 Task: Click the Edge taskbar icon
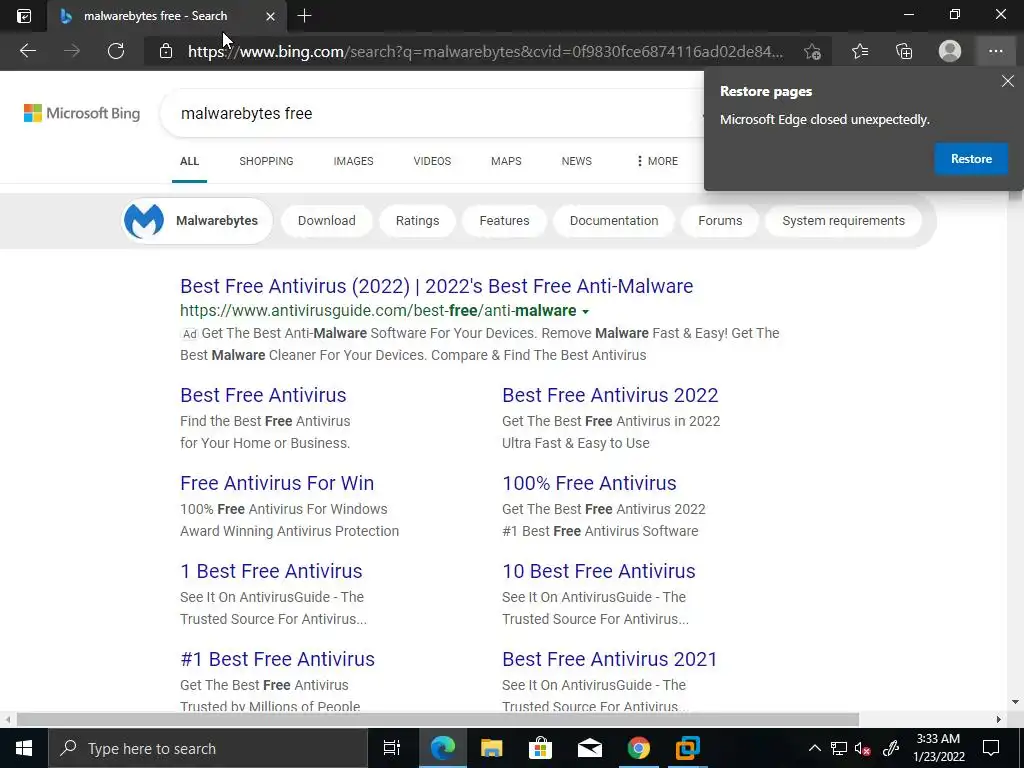point(442,748)
